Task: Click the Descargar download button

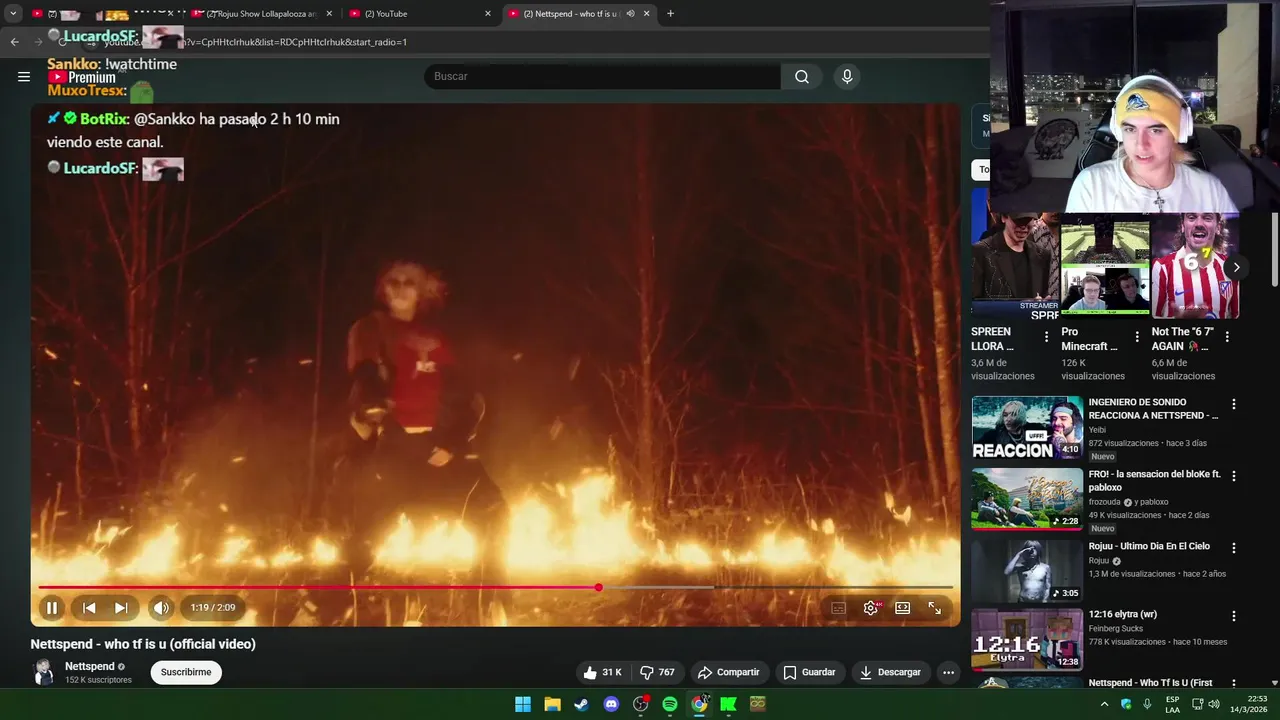Action: point(890,672)
